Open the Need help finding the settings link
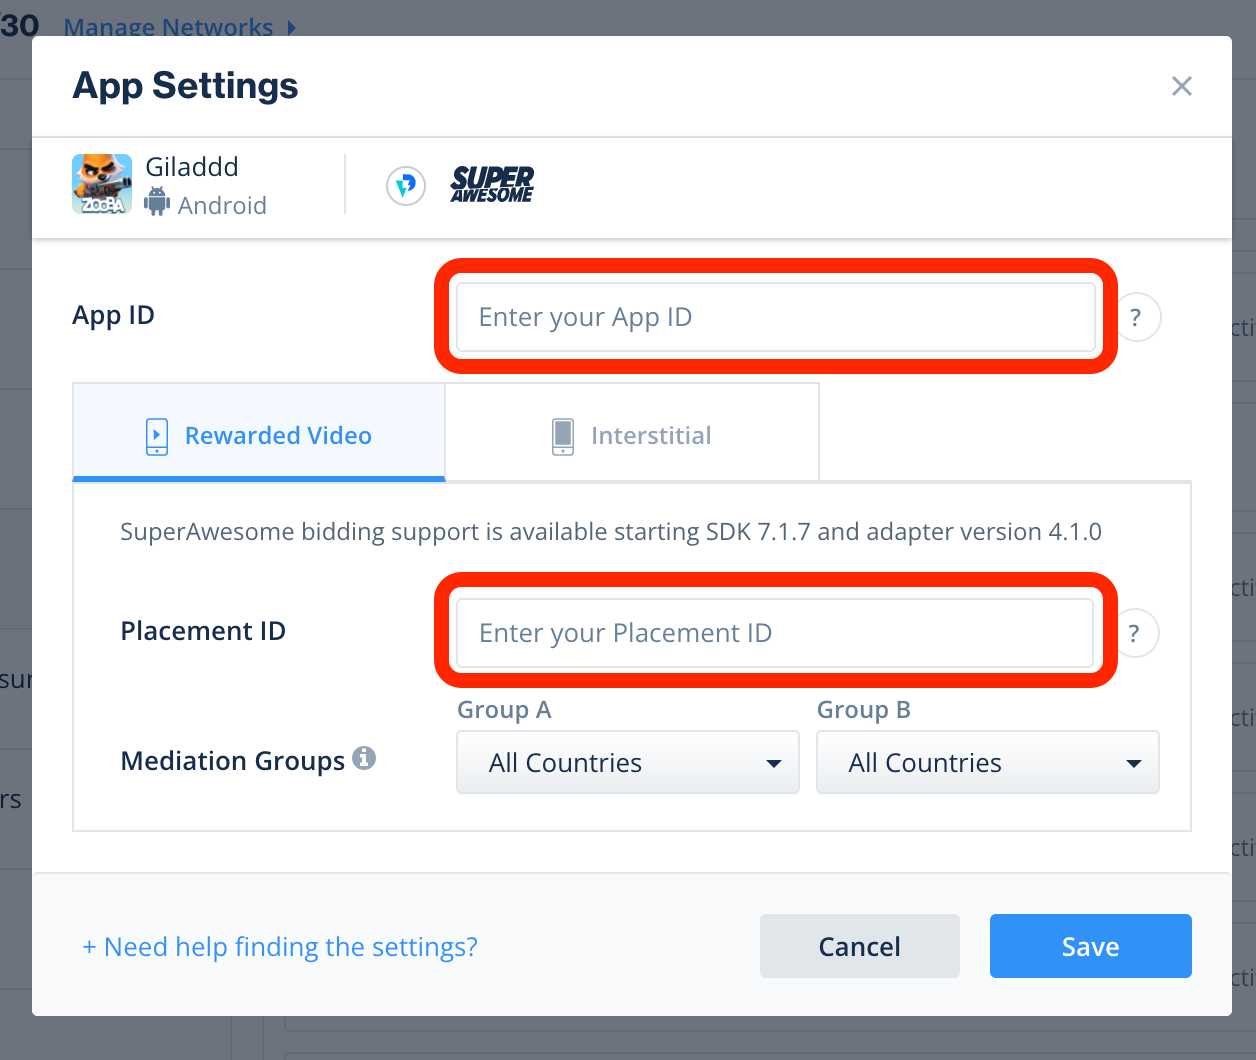The width and height of the screenshot is (1256, 1060). click(x=280, y=947)
